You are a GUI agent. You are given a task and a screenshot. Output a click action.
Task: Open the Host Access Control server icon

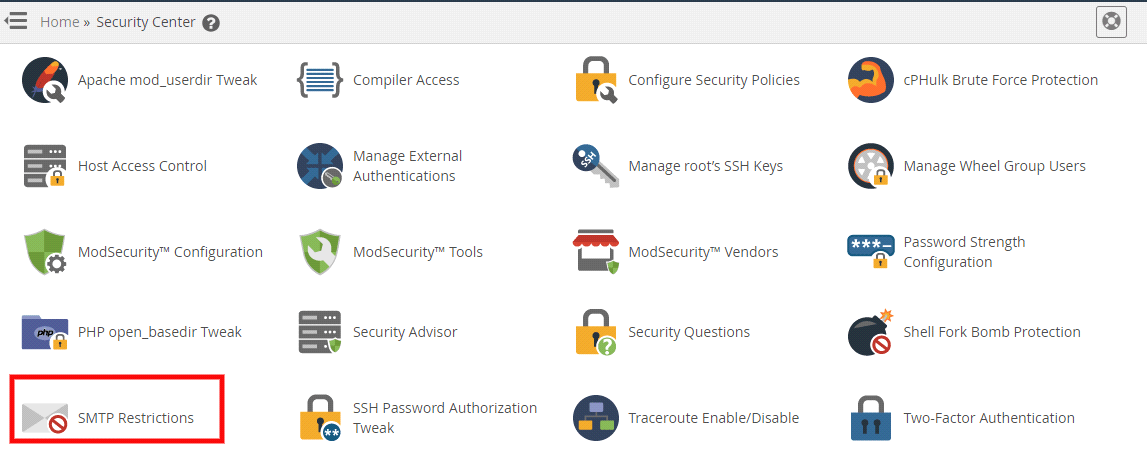(44, 166)
